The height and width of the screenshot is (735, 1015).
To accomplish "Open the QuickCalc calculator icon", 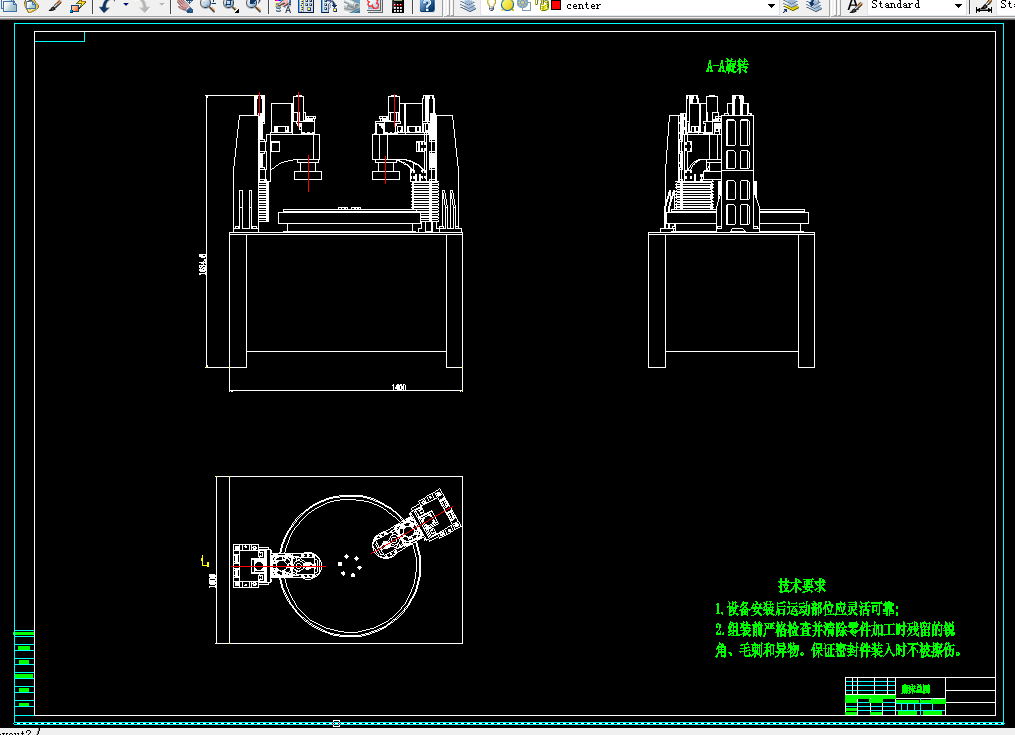I will [398, 6].
